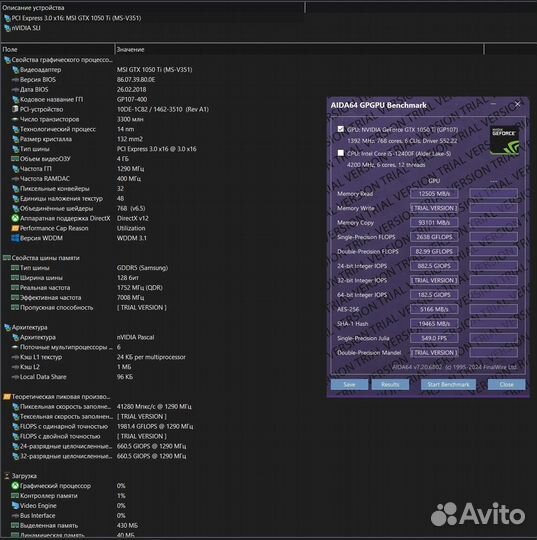The height and width of the screenshot is (540, 537).
Task: Click the value 41280 Мпкс/с @ 1290 МГц
Action: click(x=154, y=407)
